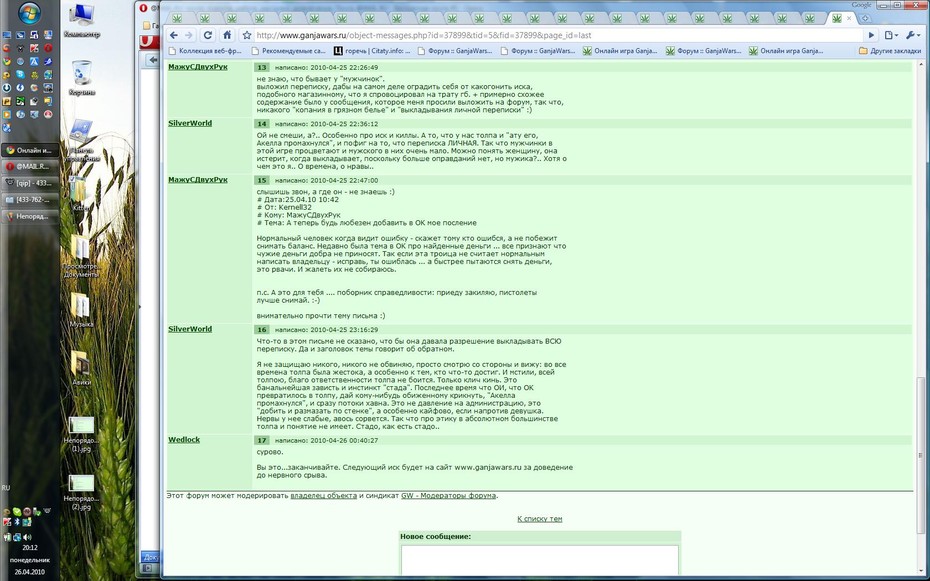Screen dimensions: 930x581
Task: Open a new Chrome tab
Action: pos(865,18)
